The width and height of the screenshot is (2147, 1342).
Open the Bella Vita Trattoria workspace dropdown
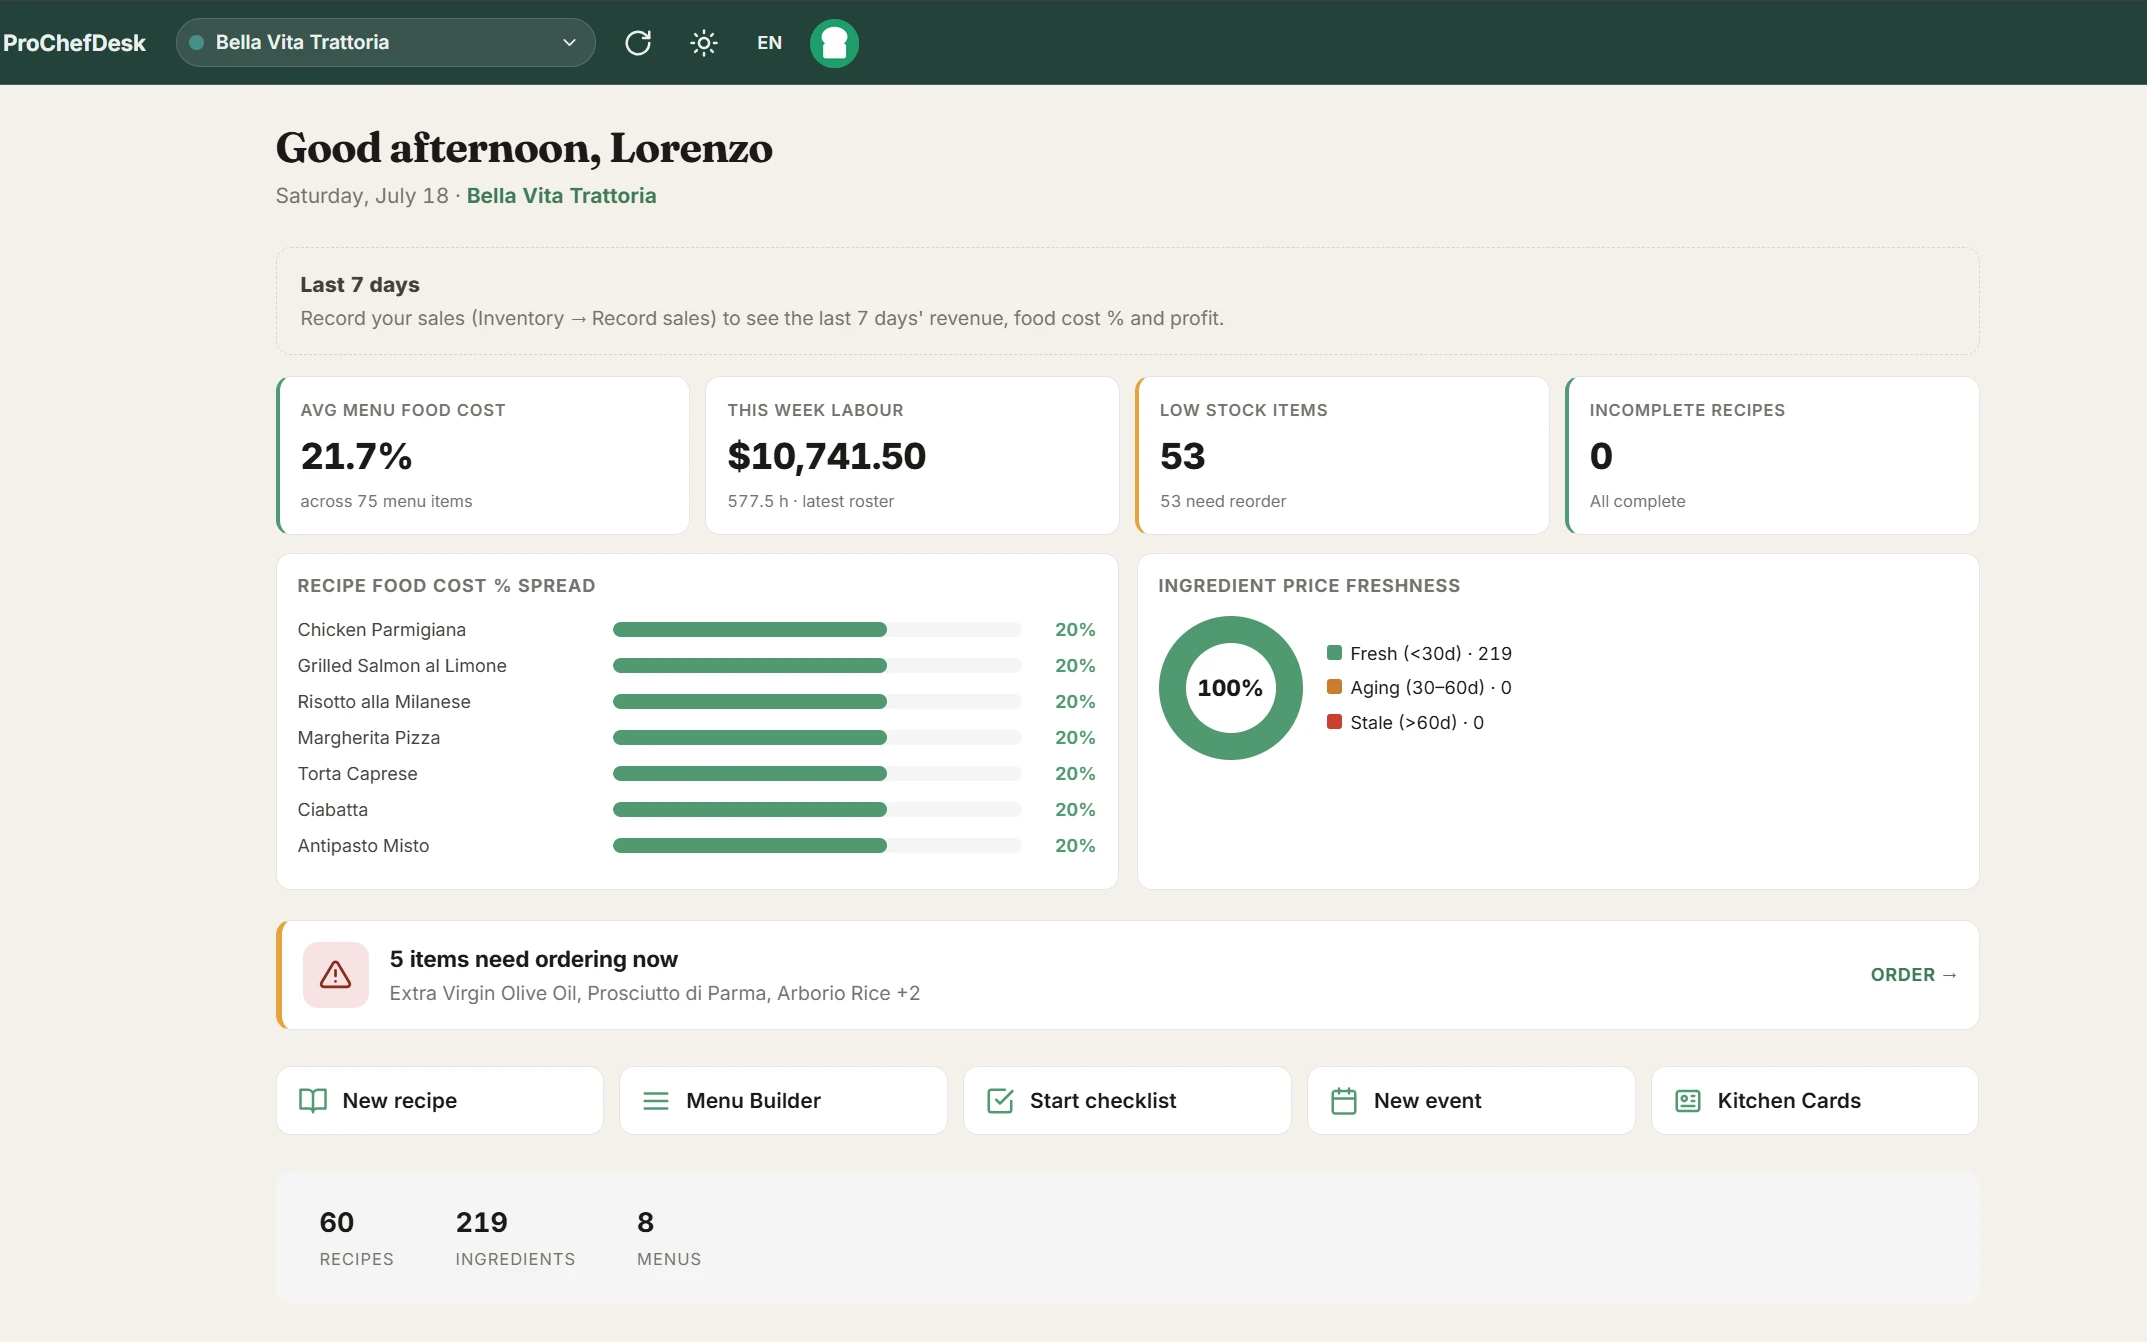pyautogui.click(x=385, y=43)
